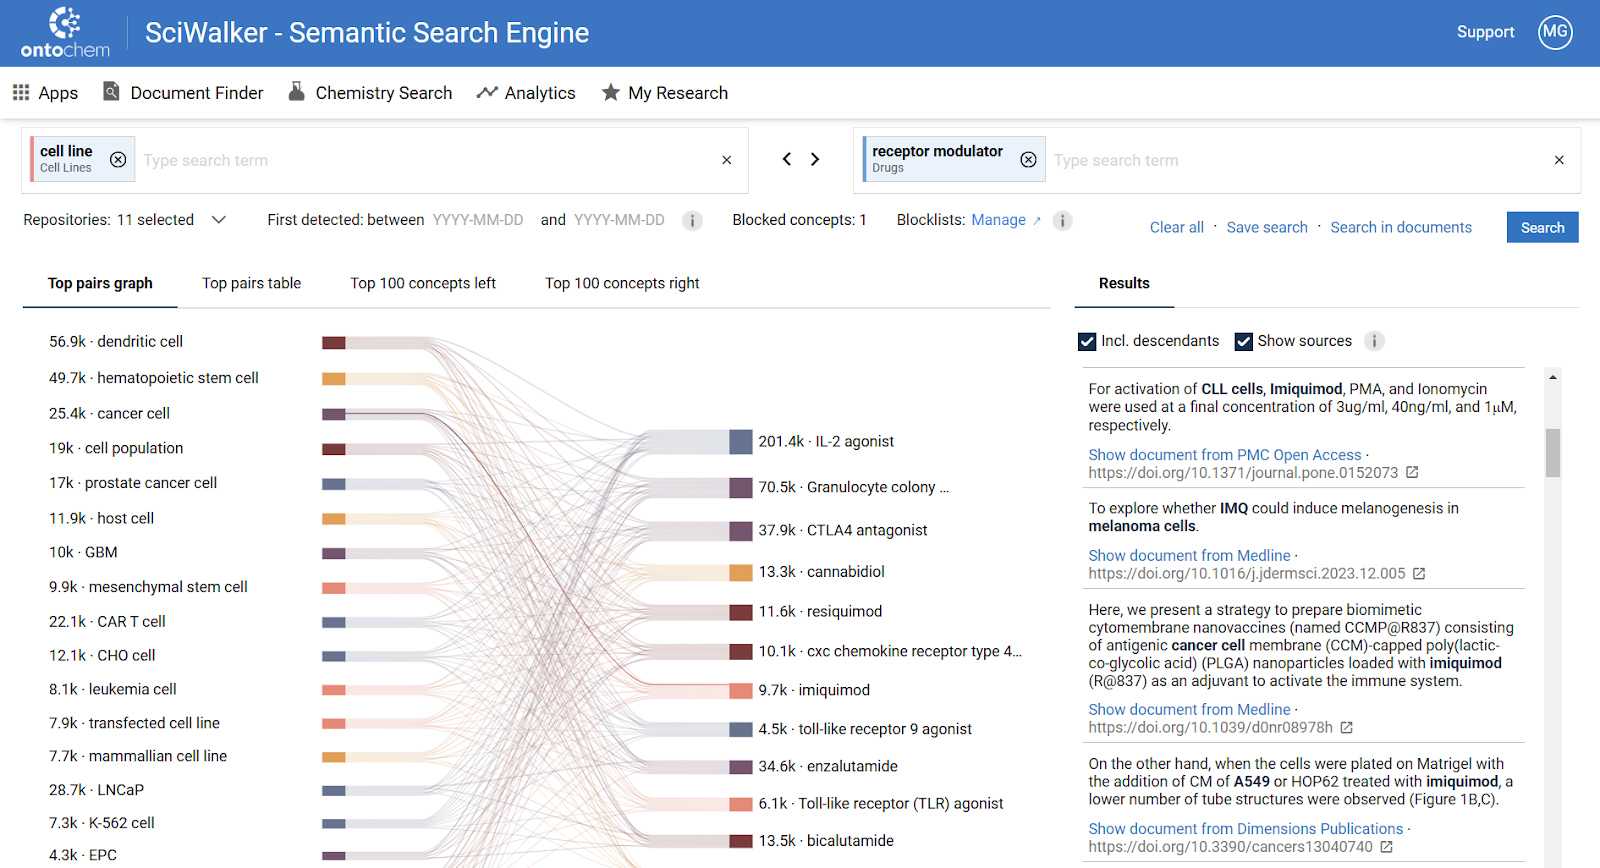This screenshot has width=1600, height=868.
Task: Switch to Top pairs table tab
Action: coord(251,284)
